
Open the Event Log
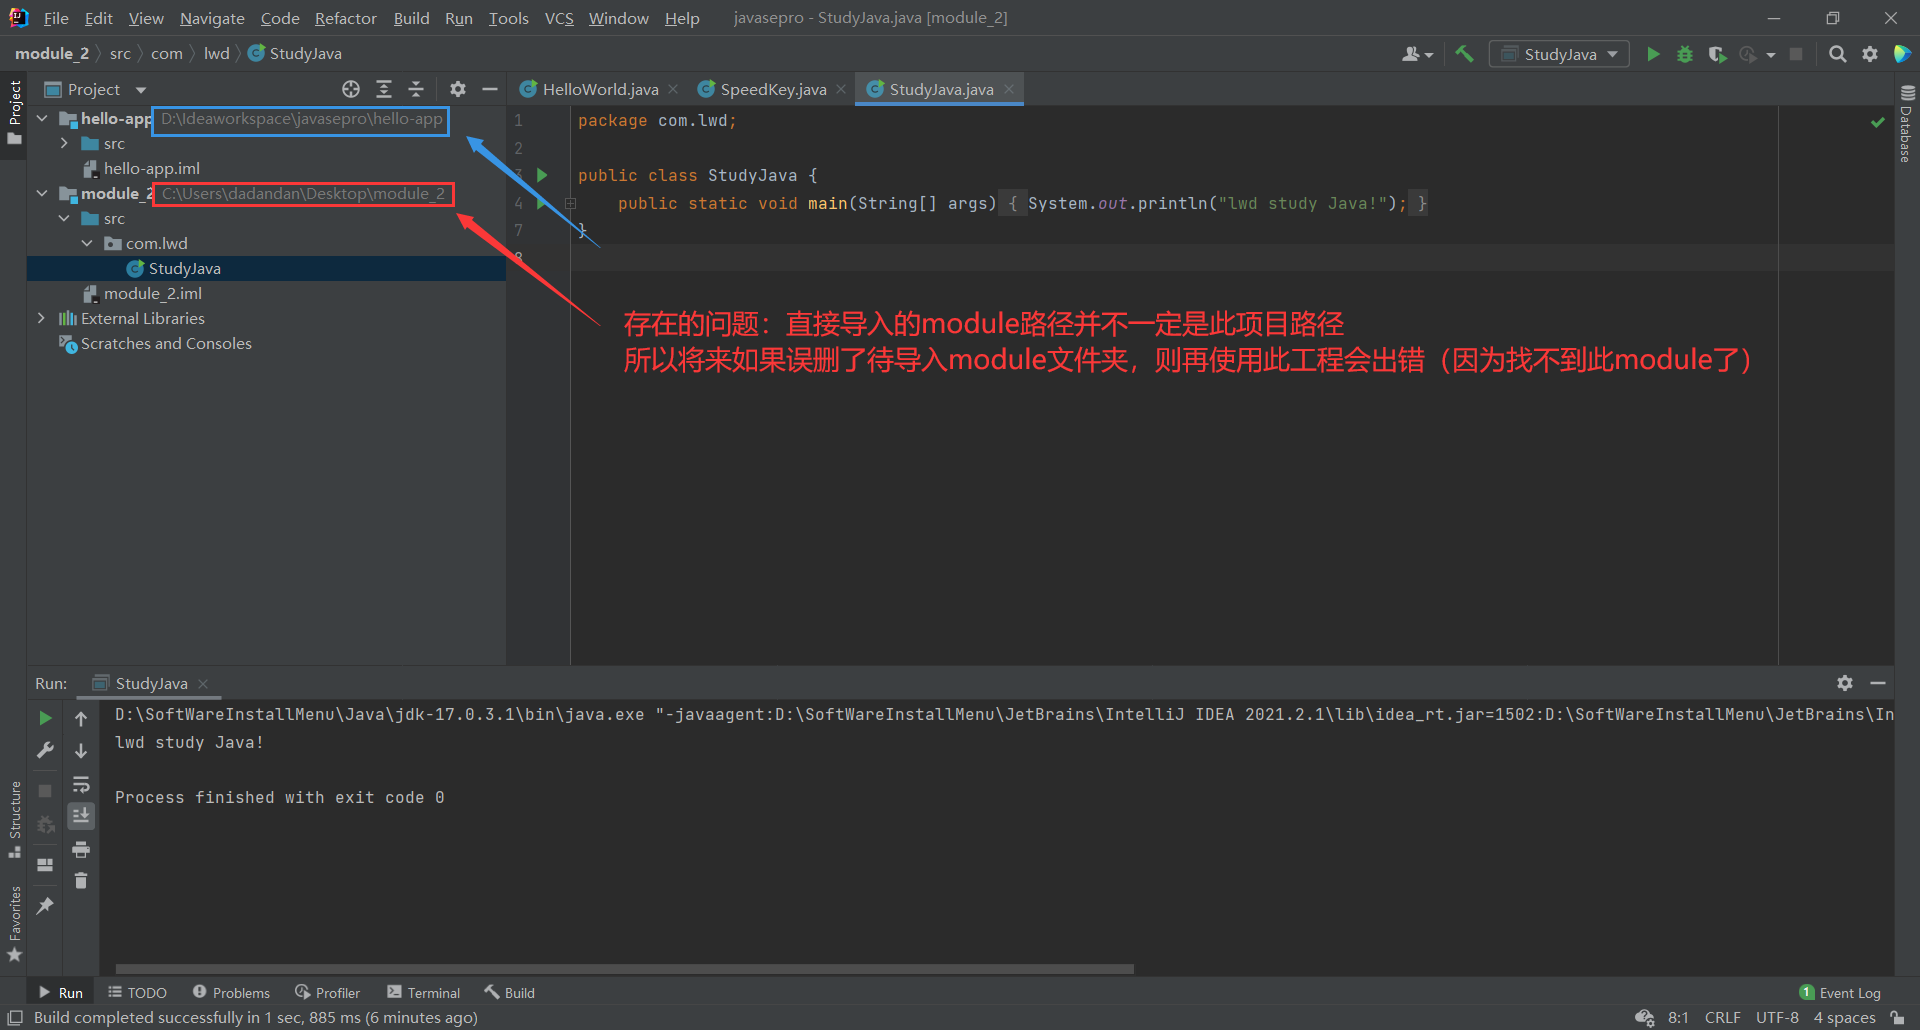pyautogui.click(x=1840, y=992)
